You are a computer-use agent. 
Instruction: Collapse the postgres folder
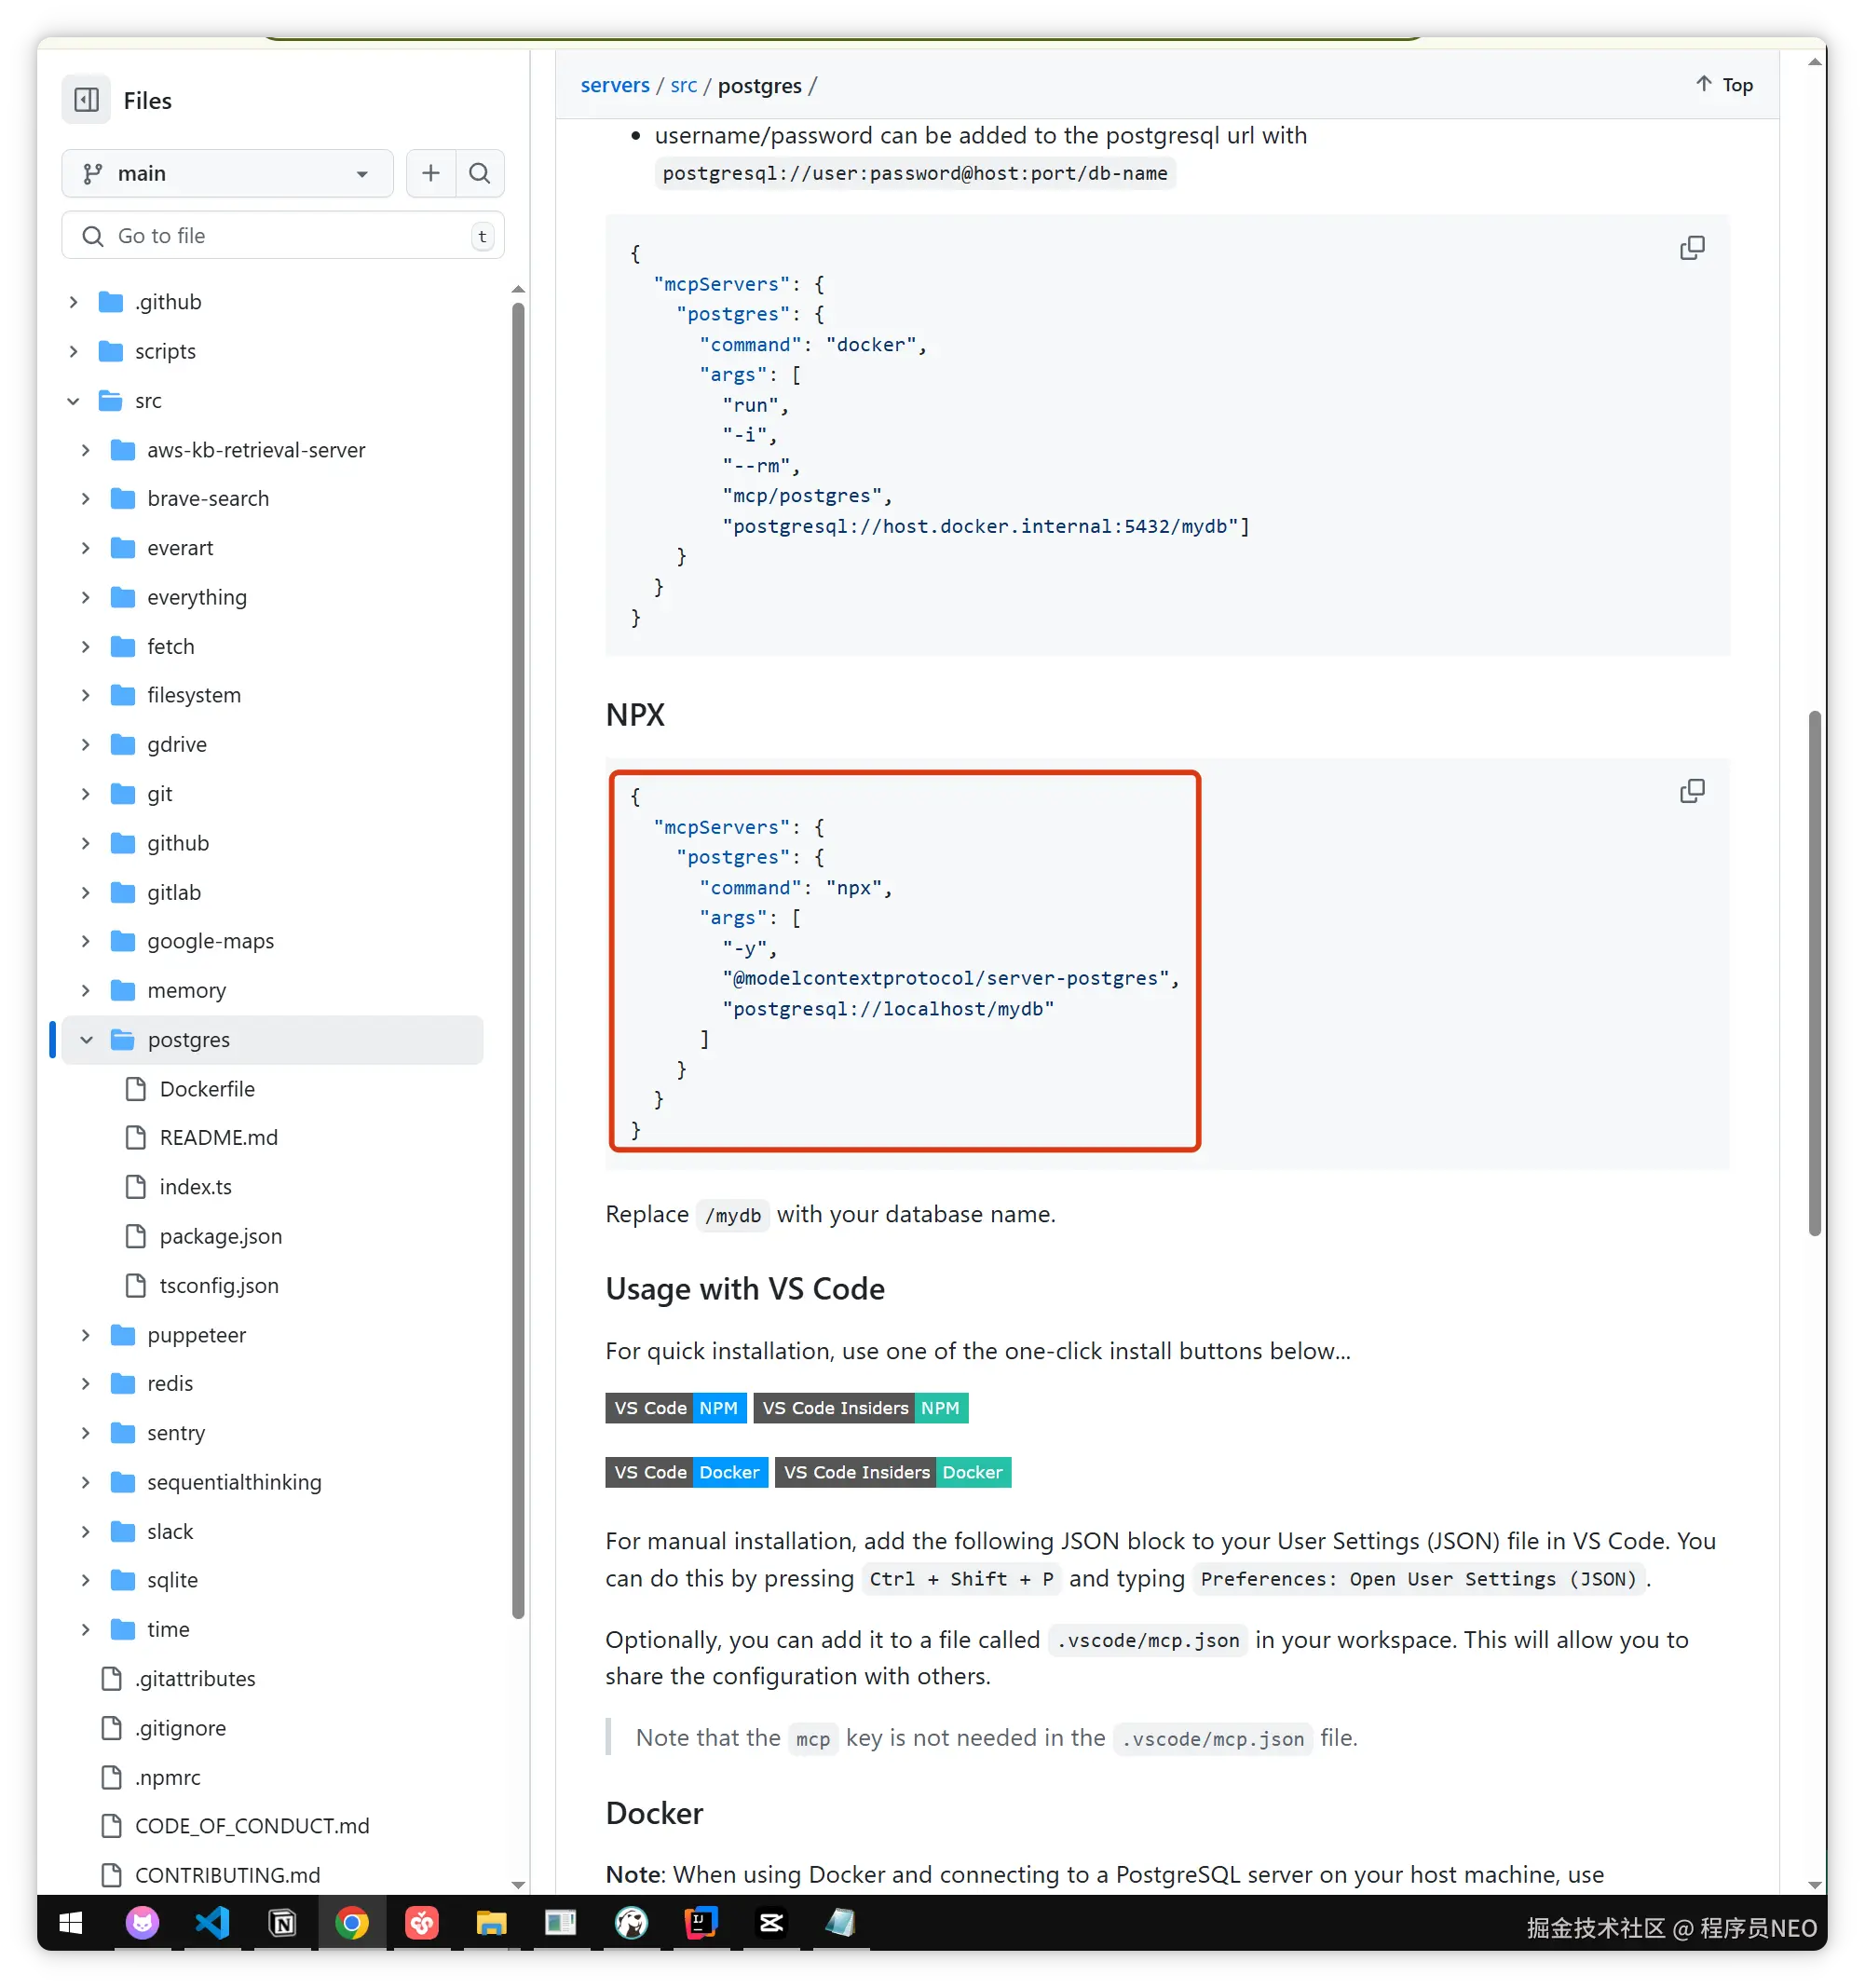pyautogui.click(x=87, y=1039)
